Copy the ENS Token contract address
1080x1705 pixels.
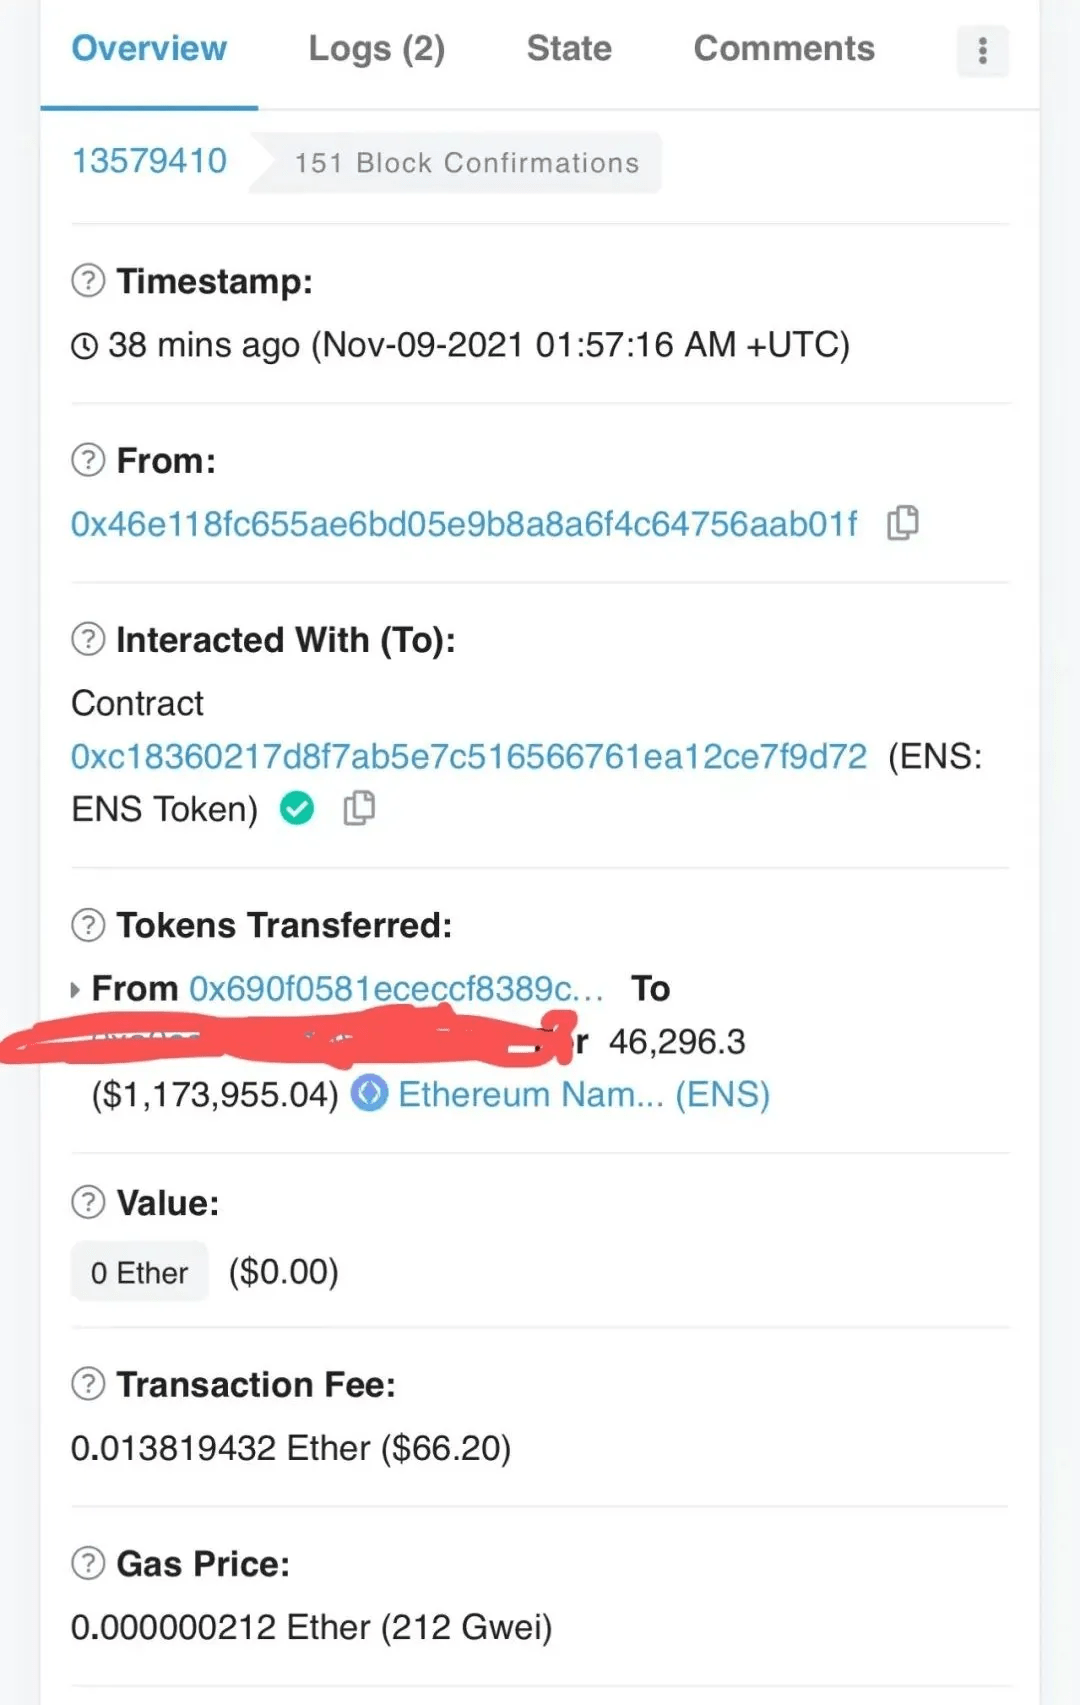(359, 807)
